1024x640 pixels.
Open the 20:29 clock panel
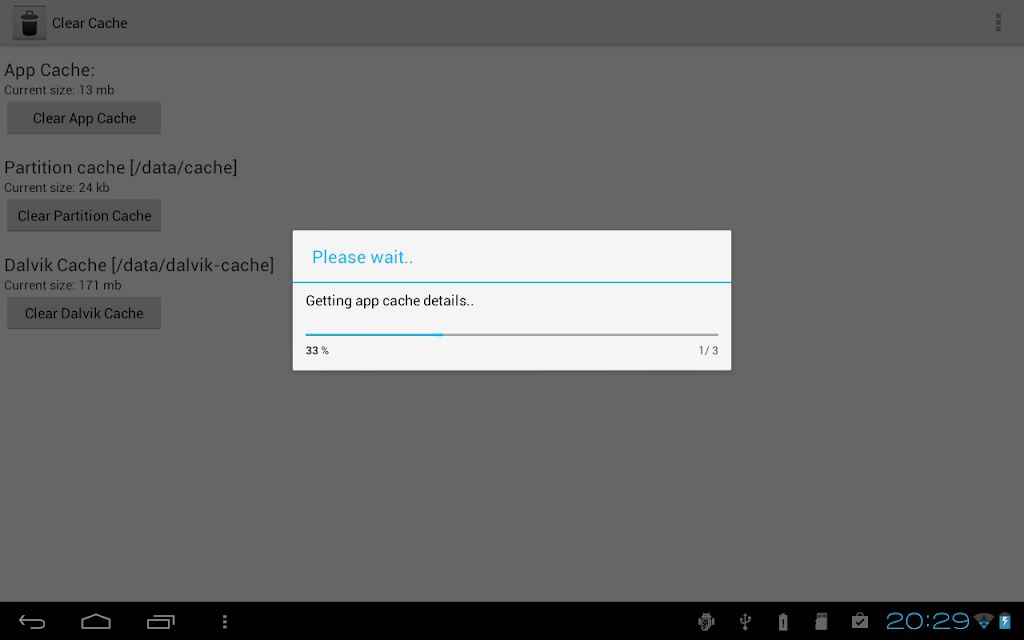927,621
